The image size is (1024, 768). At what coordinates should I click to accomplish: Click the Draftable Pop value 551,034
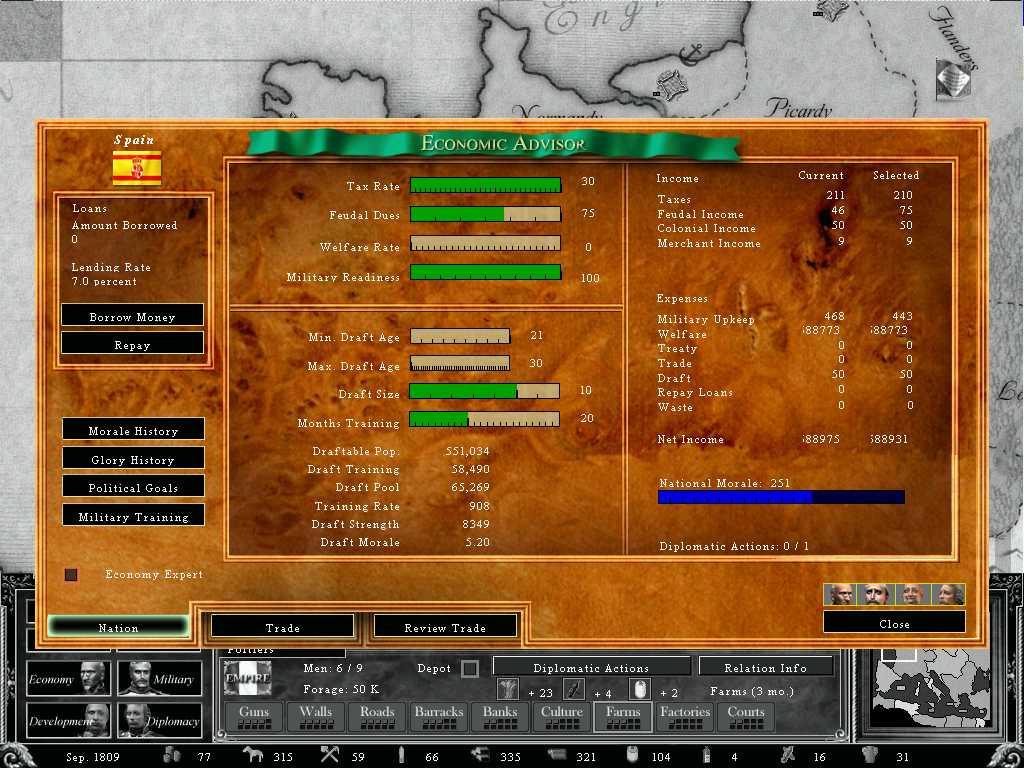(467, 451)
